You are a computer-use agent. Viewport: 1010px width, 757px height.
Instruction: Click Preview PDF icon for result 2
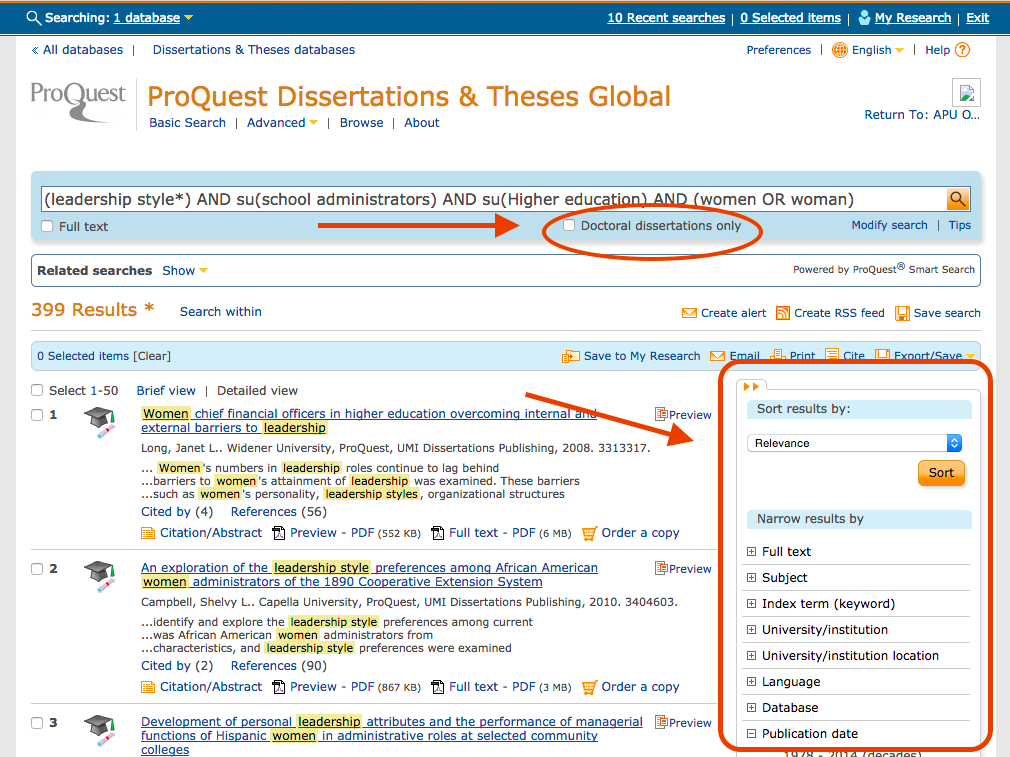tap(279, 687)
